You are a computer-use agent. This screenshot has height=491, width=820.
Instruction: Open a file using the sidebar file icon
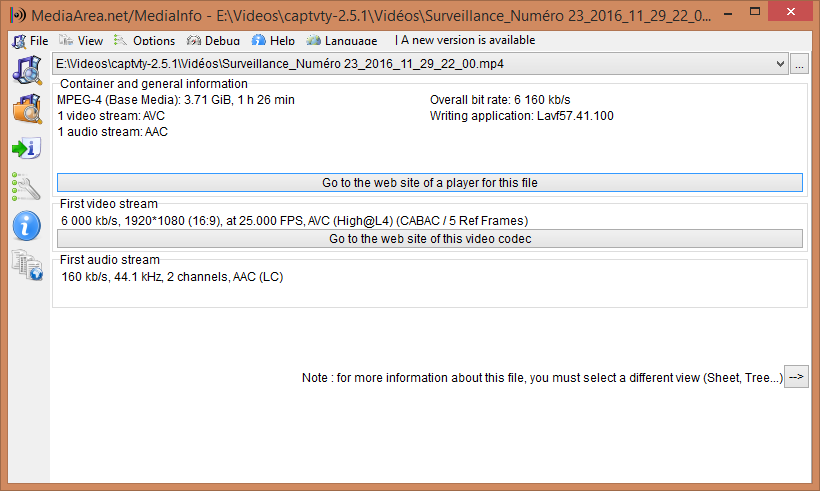coord(27,71)
